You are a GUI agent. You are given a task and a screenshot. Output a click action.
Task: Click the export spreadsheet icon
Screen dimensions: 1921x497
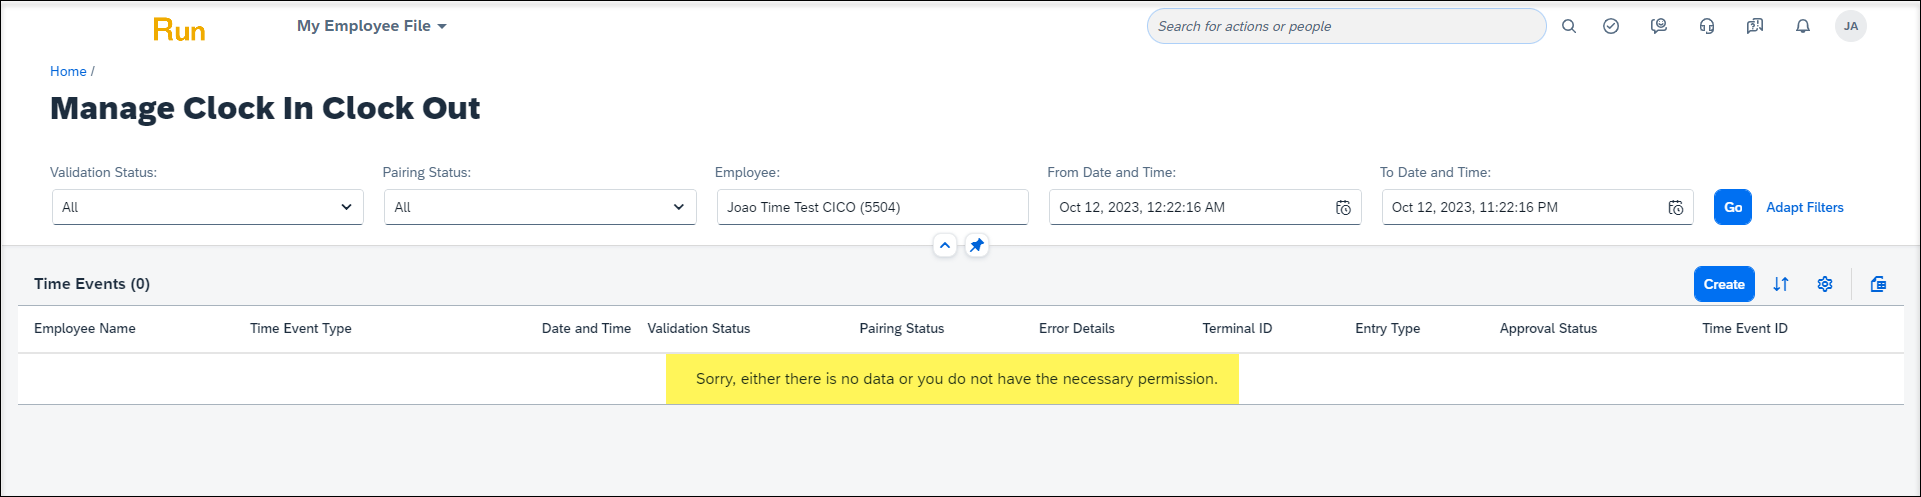coord(1878,284)
